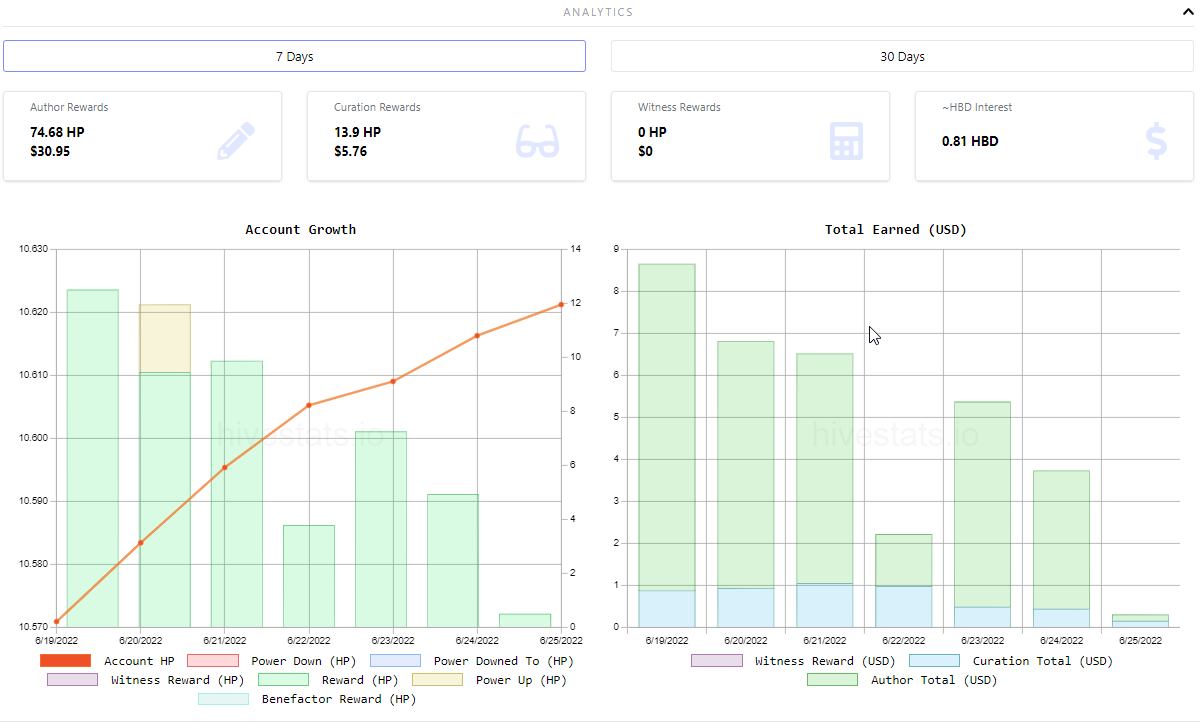The image size is (1200, 722).
Task: Click the Power Up bar on 6/20/2022
Action: [165, 338]
